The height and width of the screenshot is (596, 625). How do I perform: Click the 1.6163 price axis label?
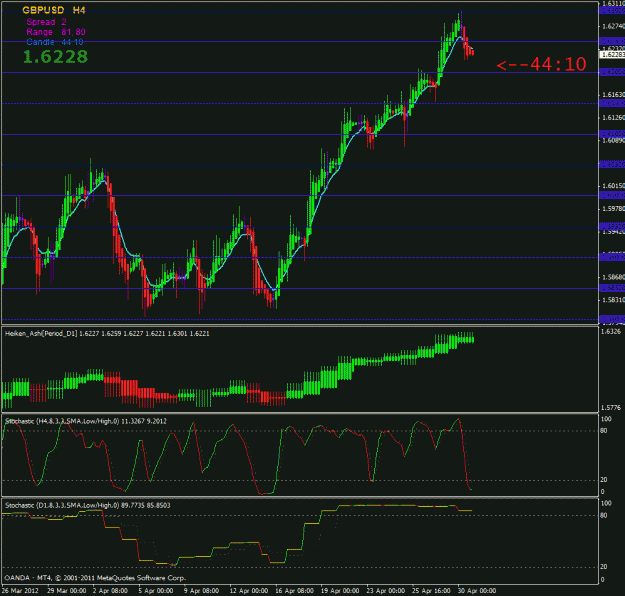click(x=613, y=94)
